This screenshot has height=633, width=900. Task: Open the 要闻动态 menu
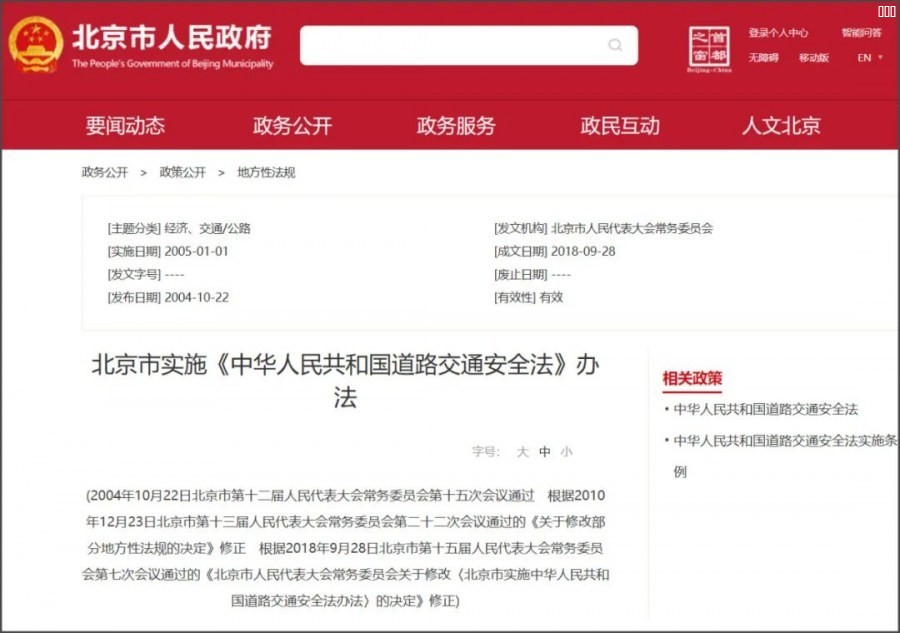coord(125,126)
